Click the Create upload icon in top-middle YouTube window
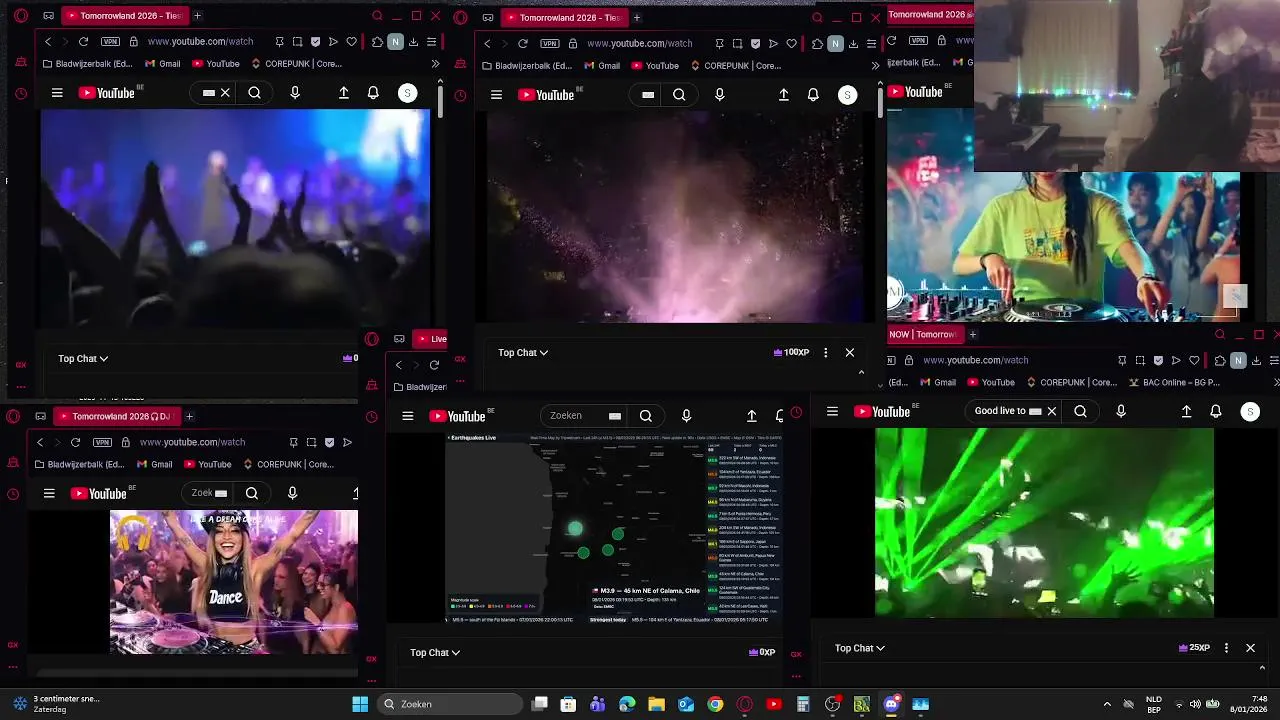This screenshot has width=1280, height=720. tap(784, 95)
